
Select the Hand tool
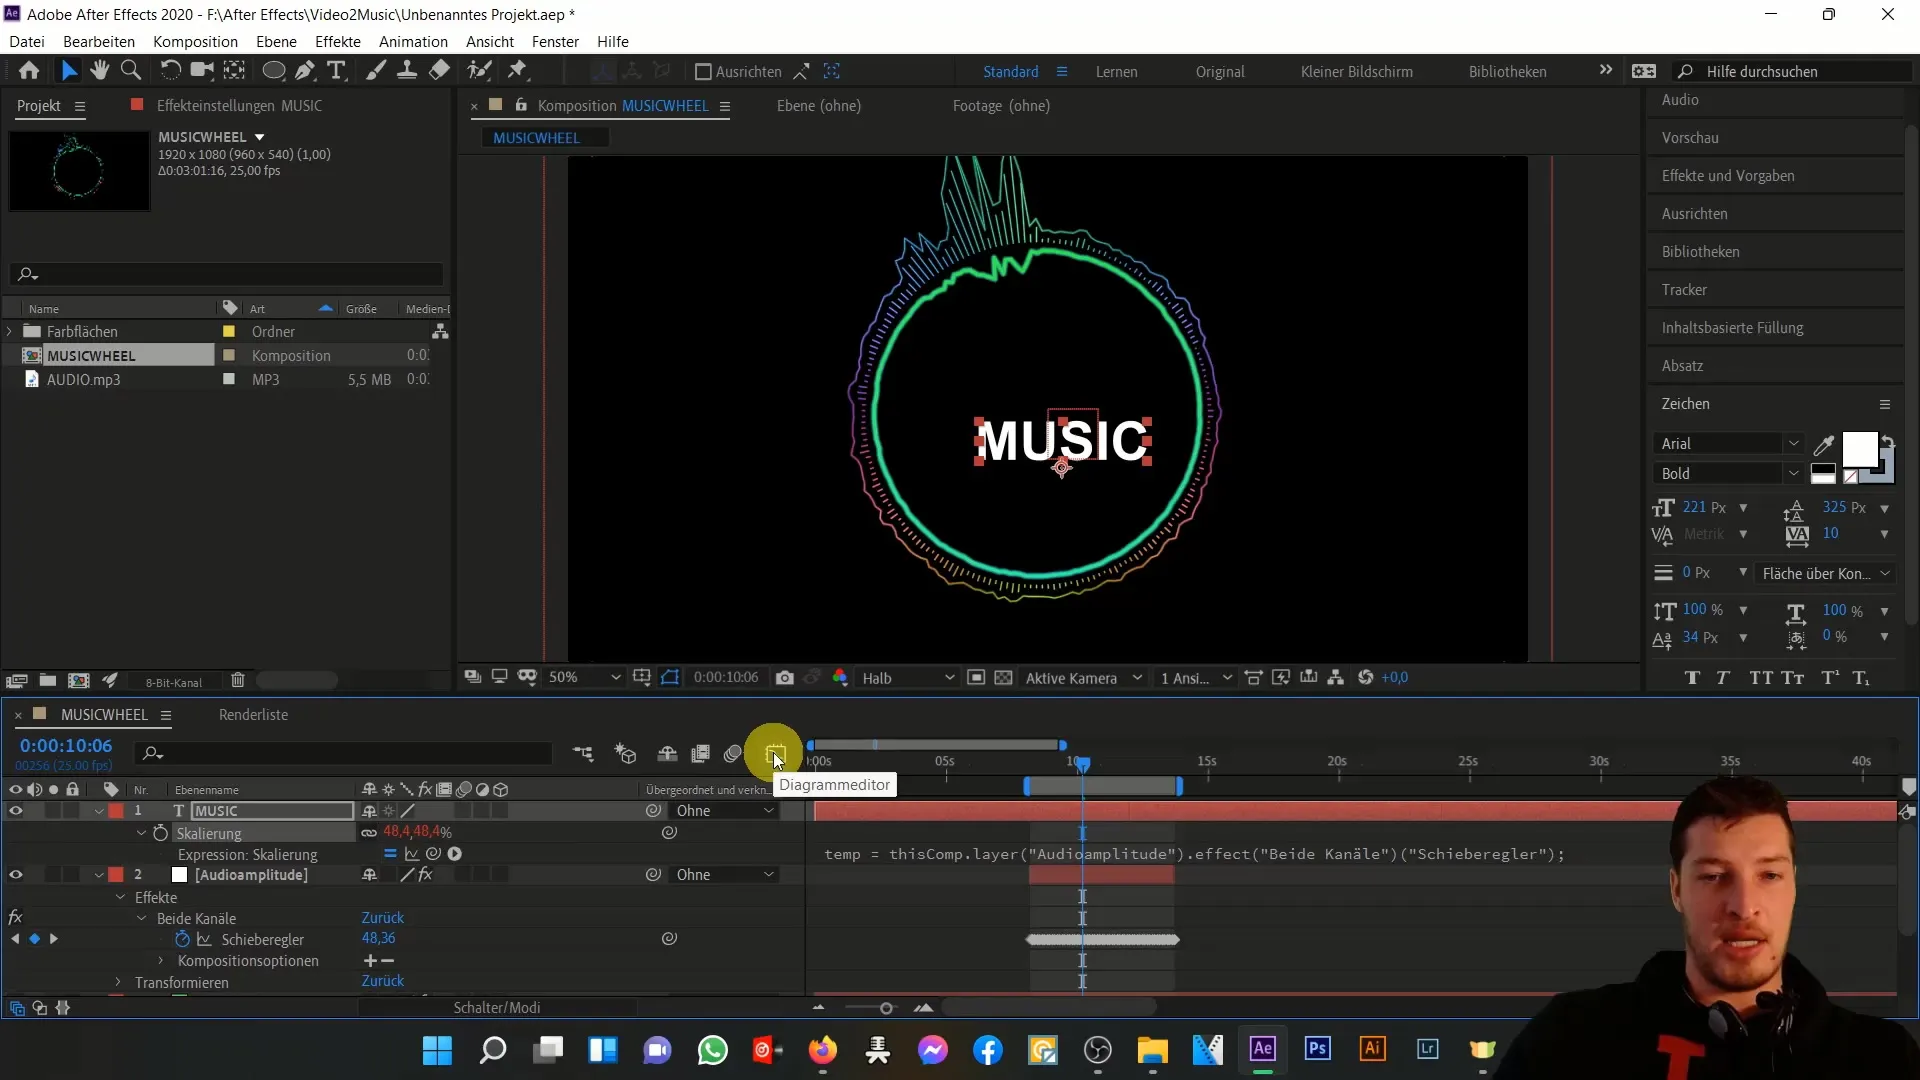pos(99,71)
